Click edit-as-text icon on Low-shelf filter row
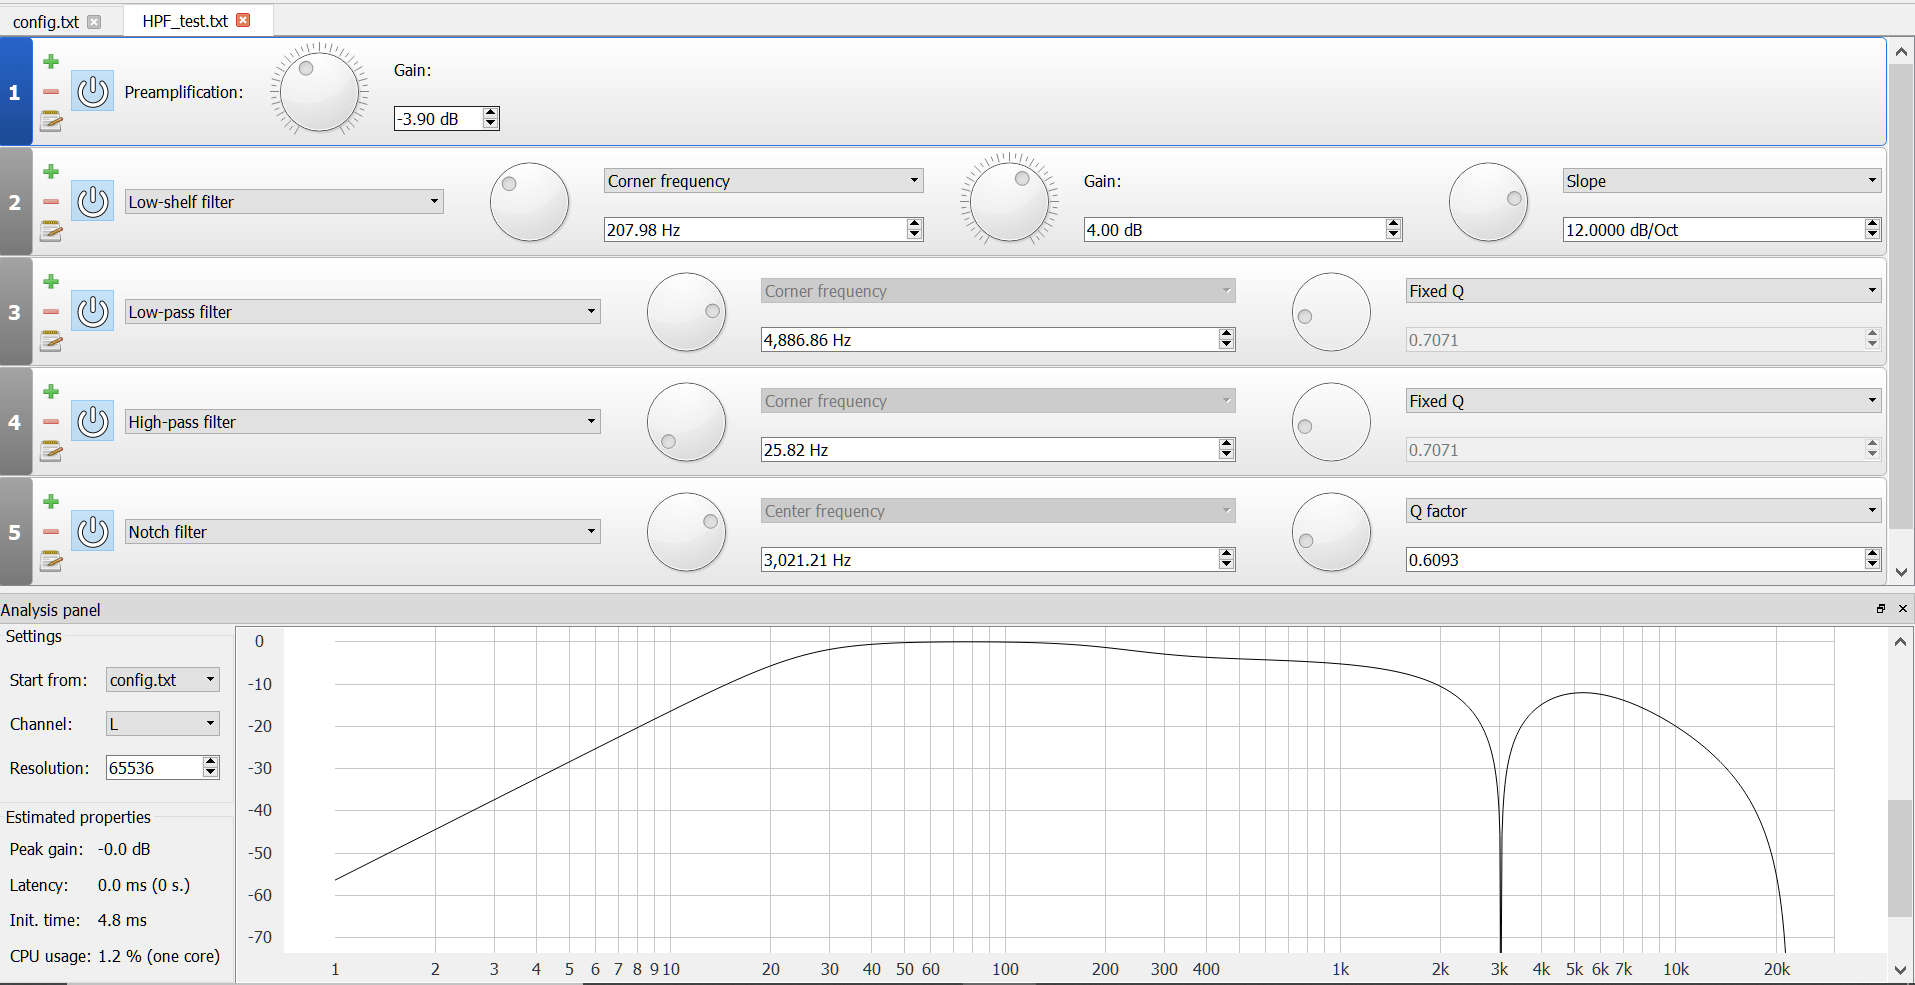 (51, 232)
